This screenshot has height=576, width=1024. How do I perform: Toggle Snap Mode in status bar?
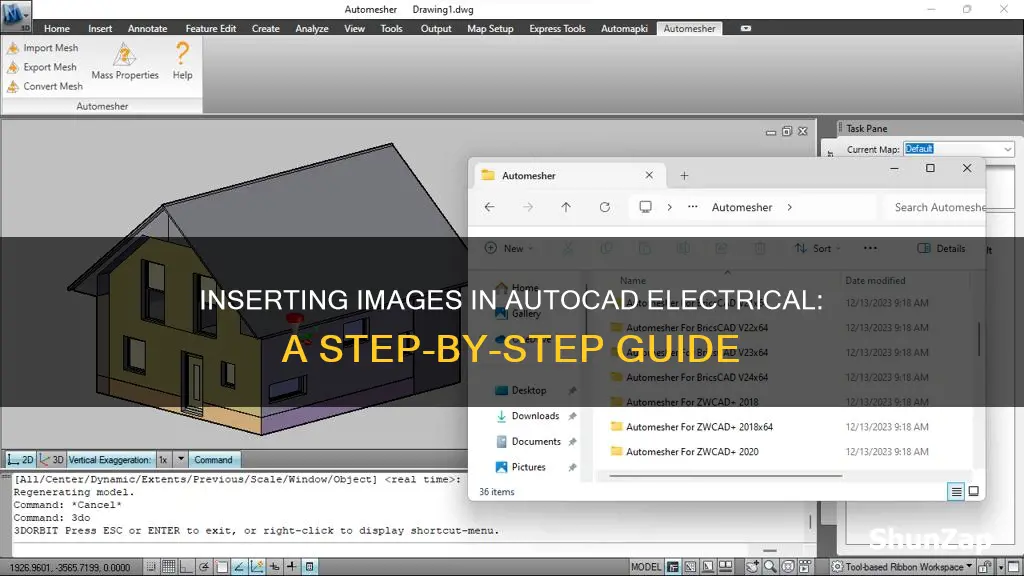click(x=151, y=567)
